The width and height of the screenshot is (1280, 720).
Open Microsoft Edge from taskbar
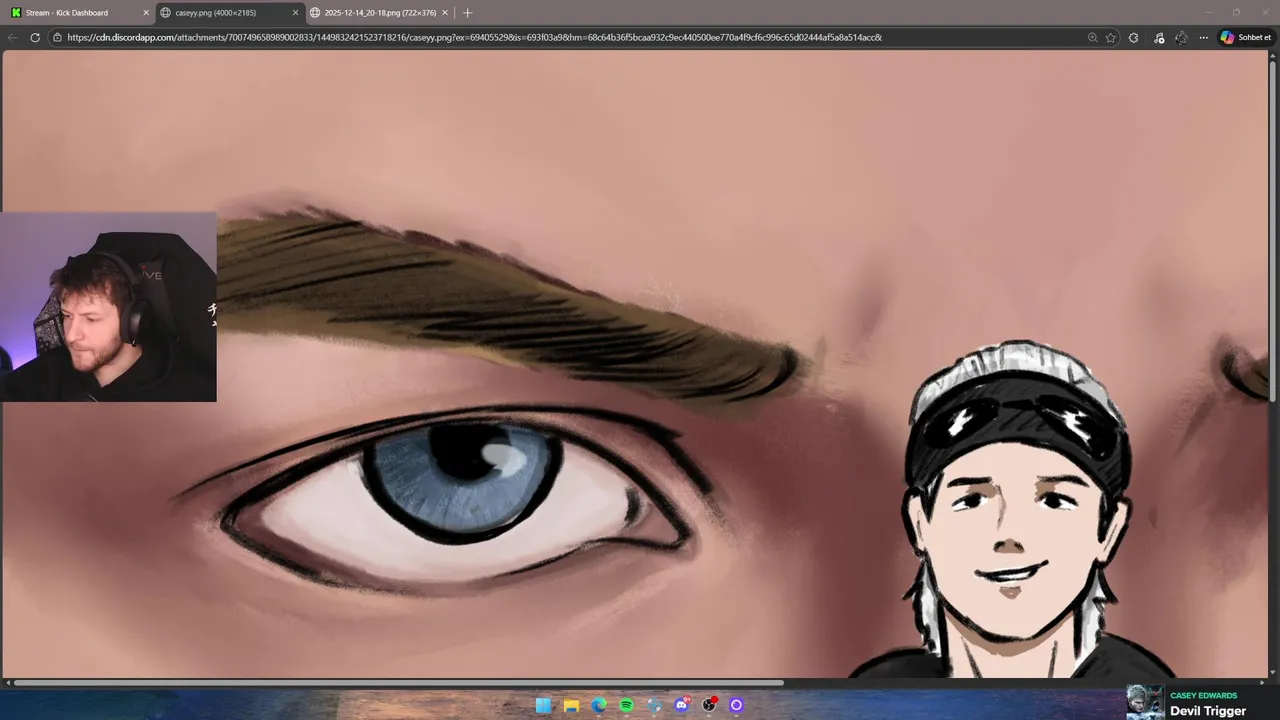[x=599, y=705]
